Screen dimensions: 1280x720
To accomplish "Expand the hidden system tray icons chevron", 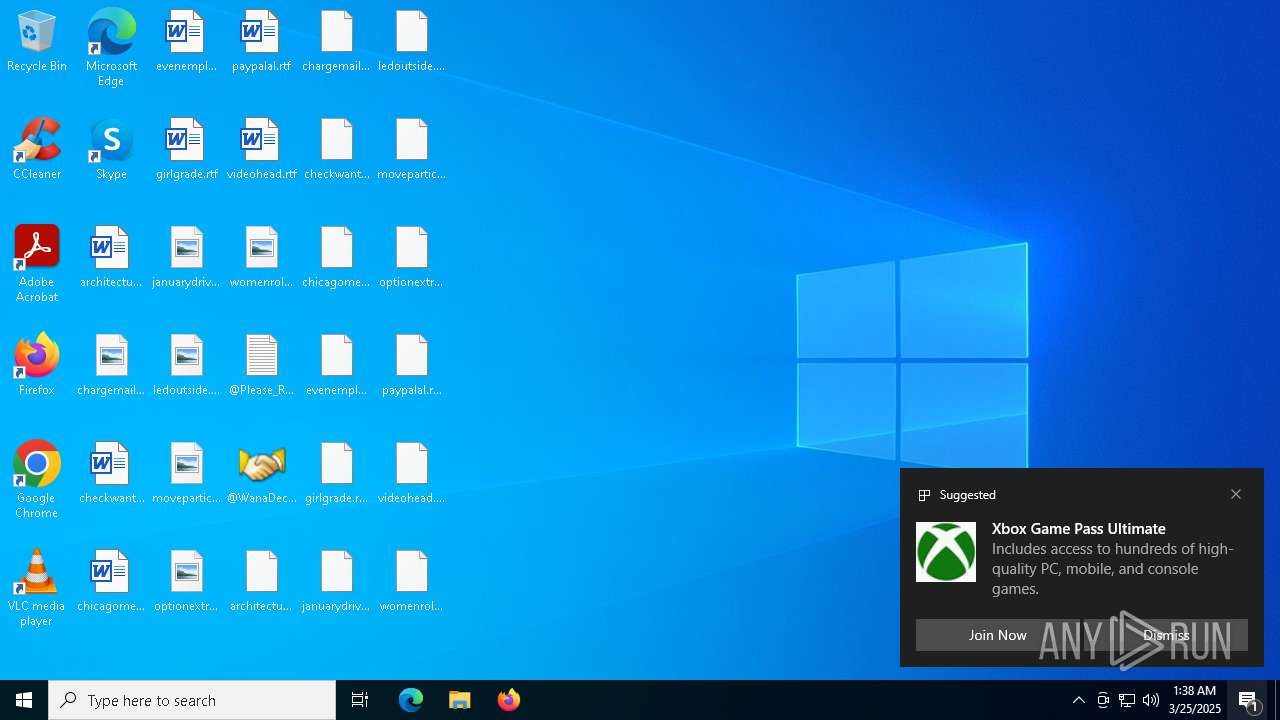I will click(x=1079, y=700).
